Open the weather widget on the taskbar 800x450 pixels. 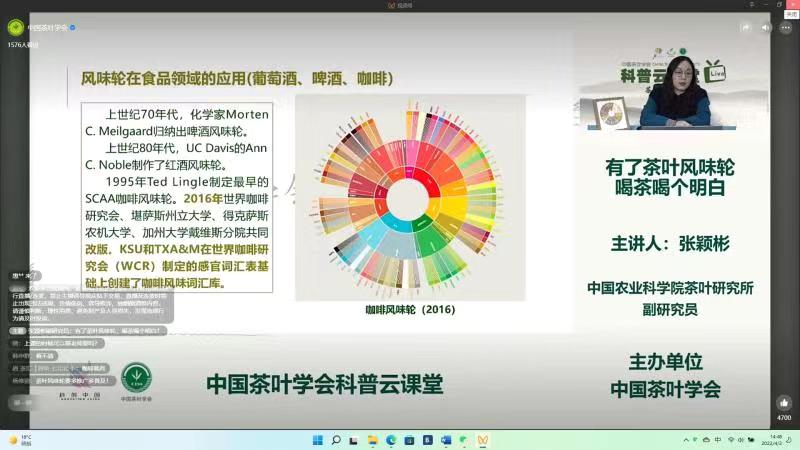pos(20,439)
